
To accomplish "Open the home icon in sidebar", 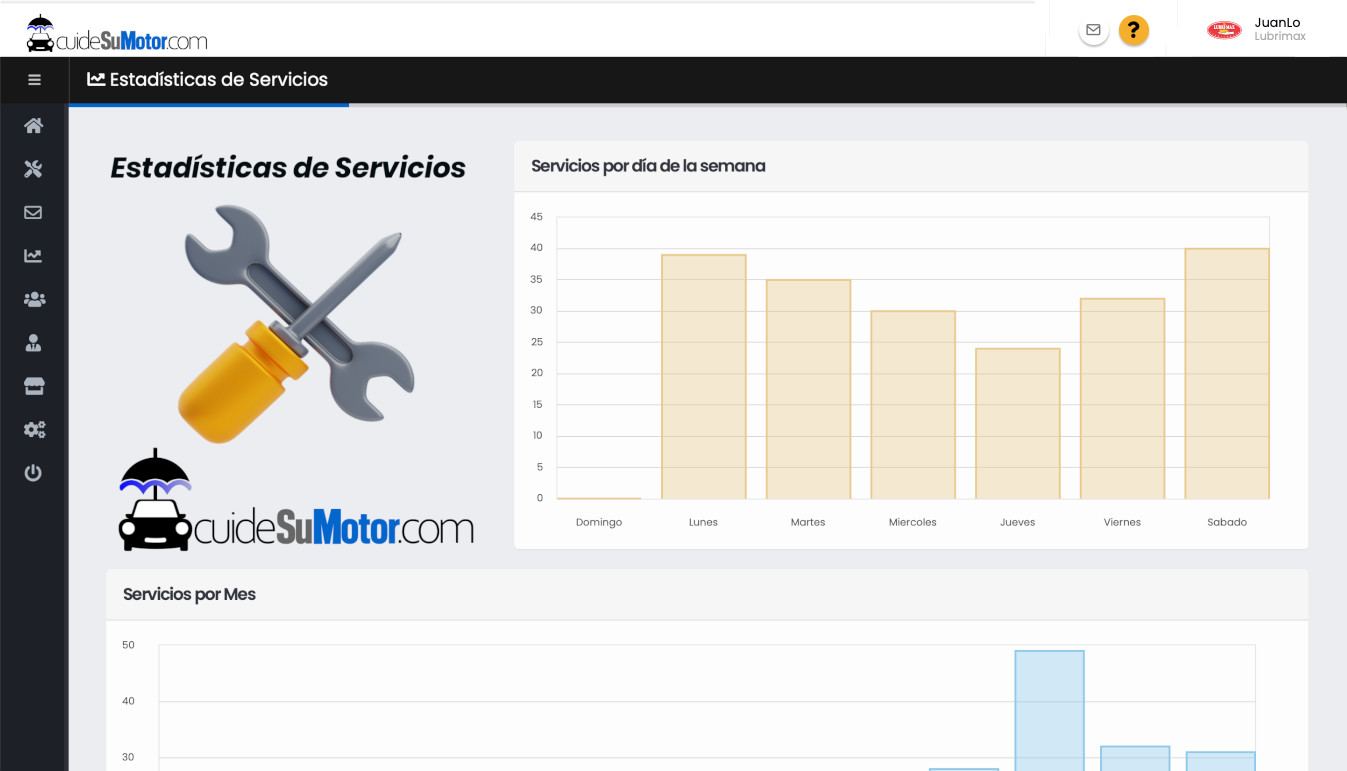I will [34, 126].
